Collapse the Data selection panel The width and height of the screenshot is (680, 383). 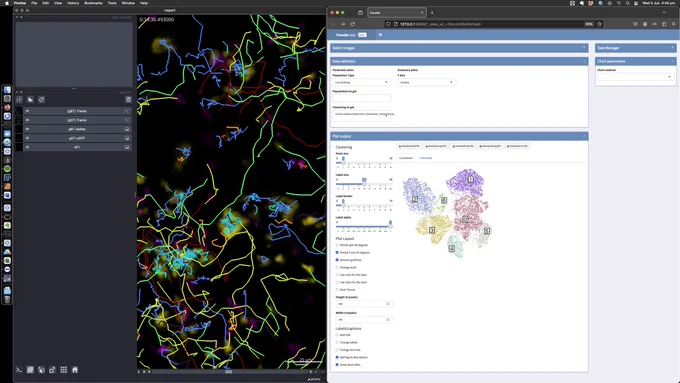(584, 61)
